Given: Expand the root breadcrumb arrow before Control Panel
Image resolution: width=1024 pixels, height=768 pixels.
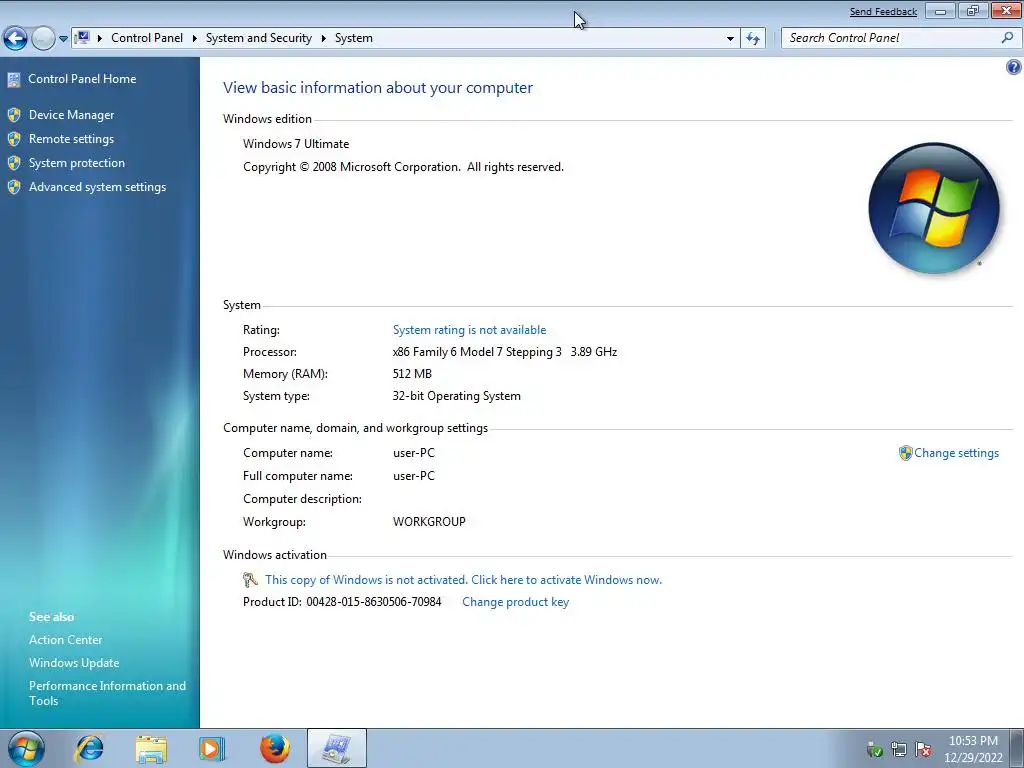Looking at the screenshot, I should [100, 38].
